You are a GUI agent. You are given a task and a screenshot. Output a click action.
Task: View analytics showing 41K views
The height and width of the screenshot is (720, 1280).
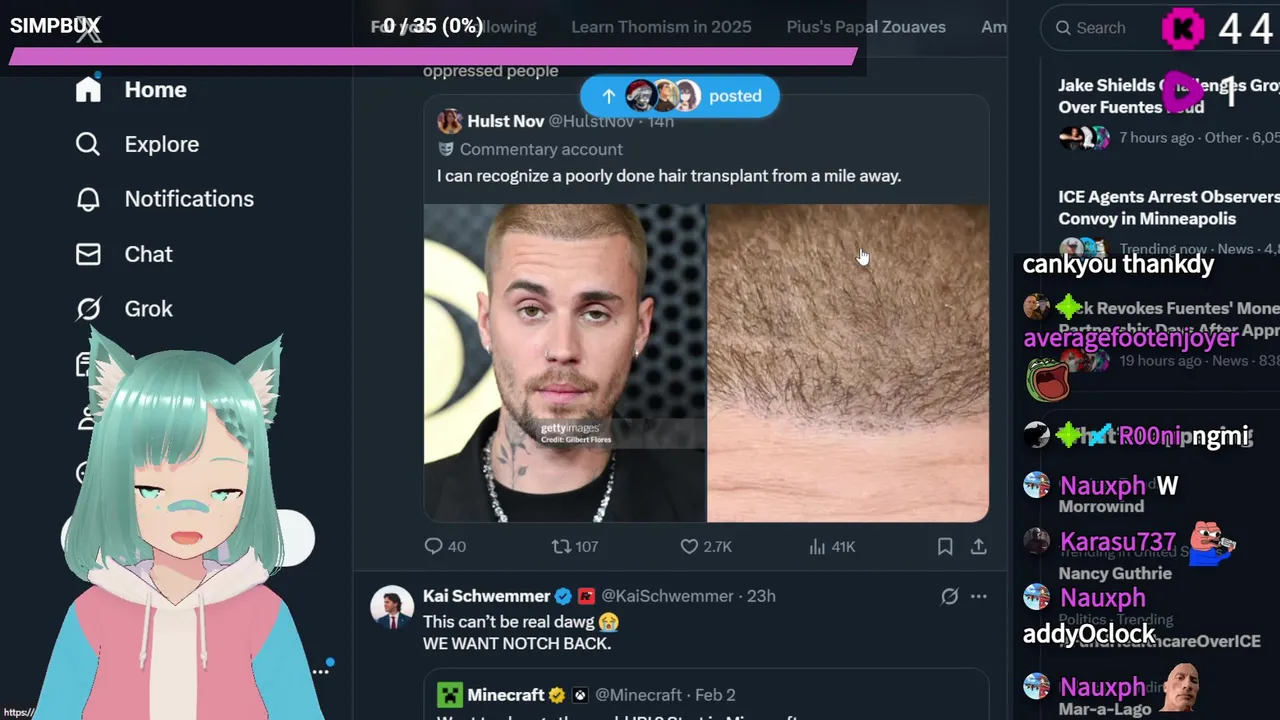pyautogui.click(x=832, y=546)
